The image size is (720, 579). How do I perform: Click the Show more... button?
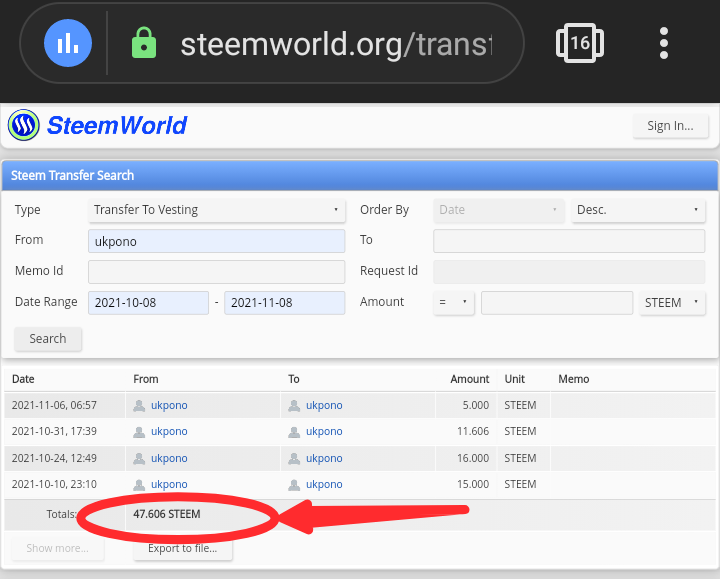point(57,548)
